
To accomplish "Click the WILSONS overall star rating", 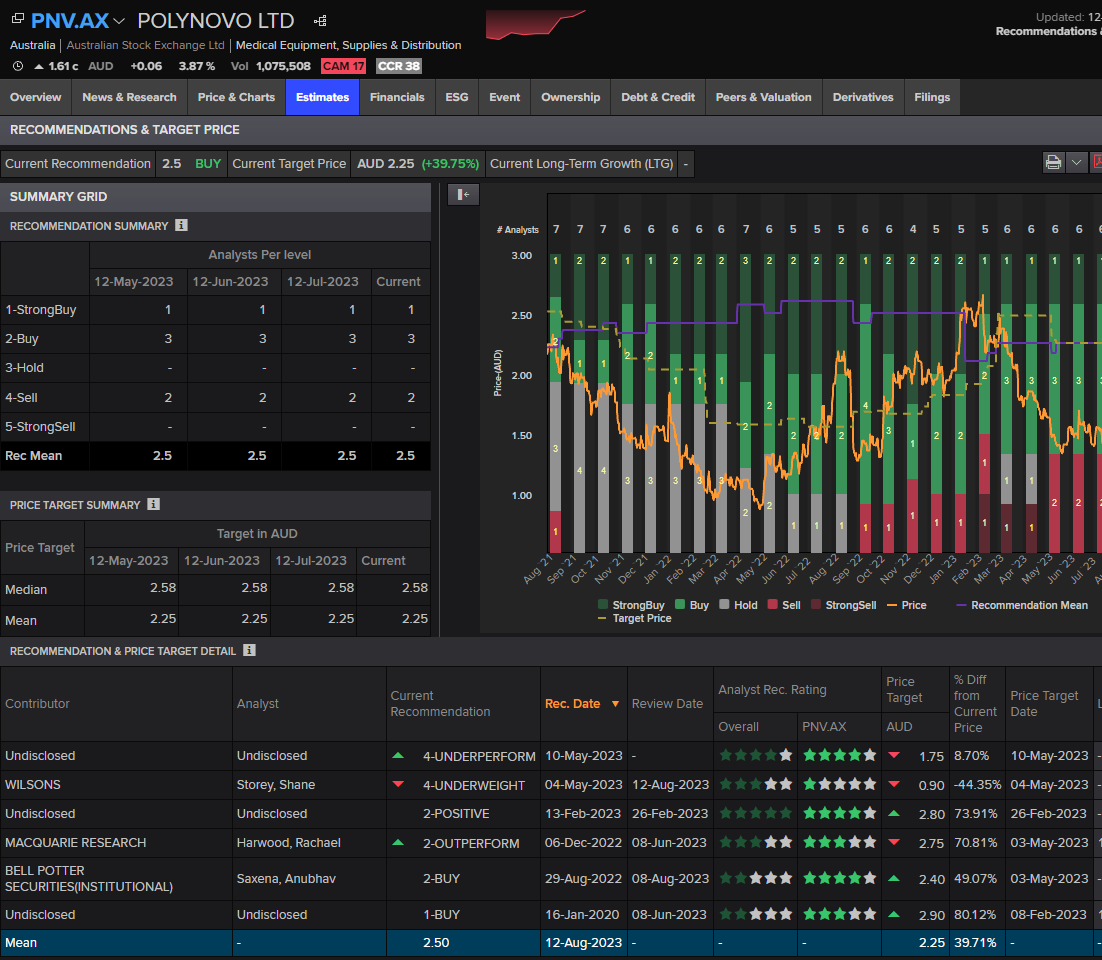I will pyautogui.click(x=756, y=784).
